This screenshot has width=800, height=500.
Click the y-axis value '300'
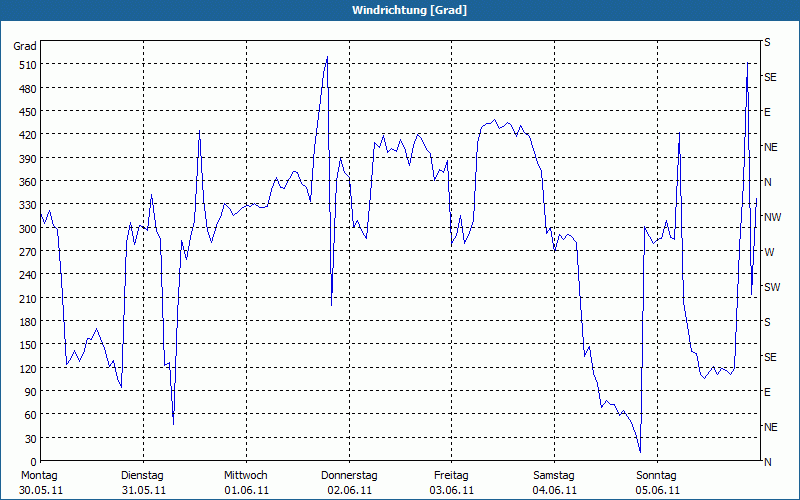tap(28, 229)
